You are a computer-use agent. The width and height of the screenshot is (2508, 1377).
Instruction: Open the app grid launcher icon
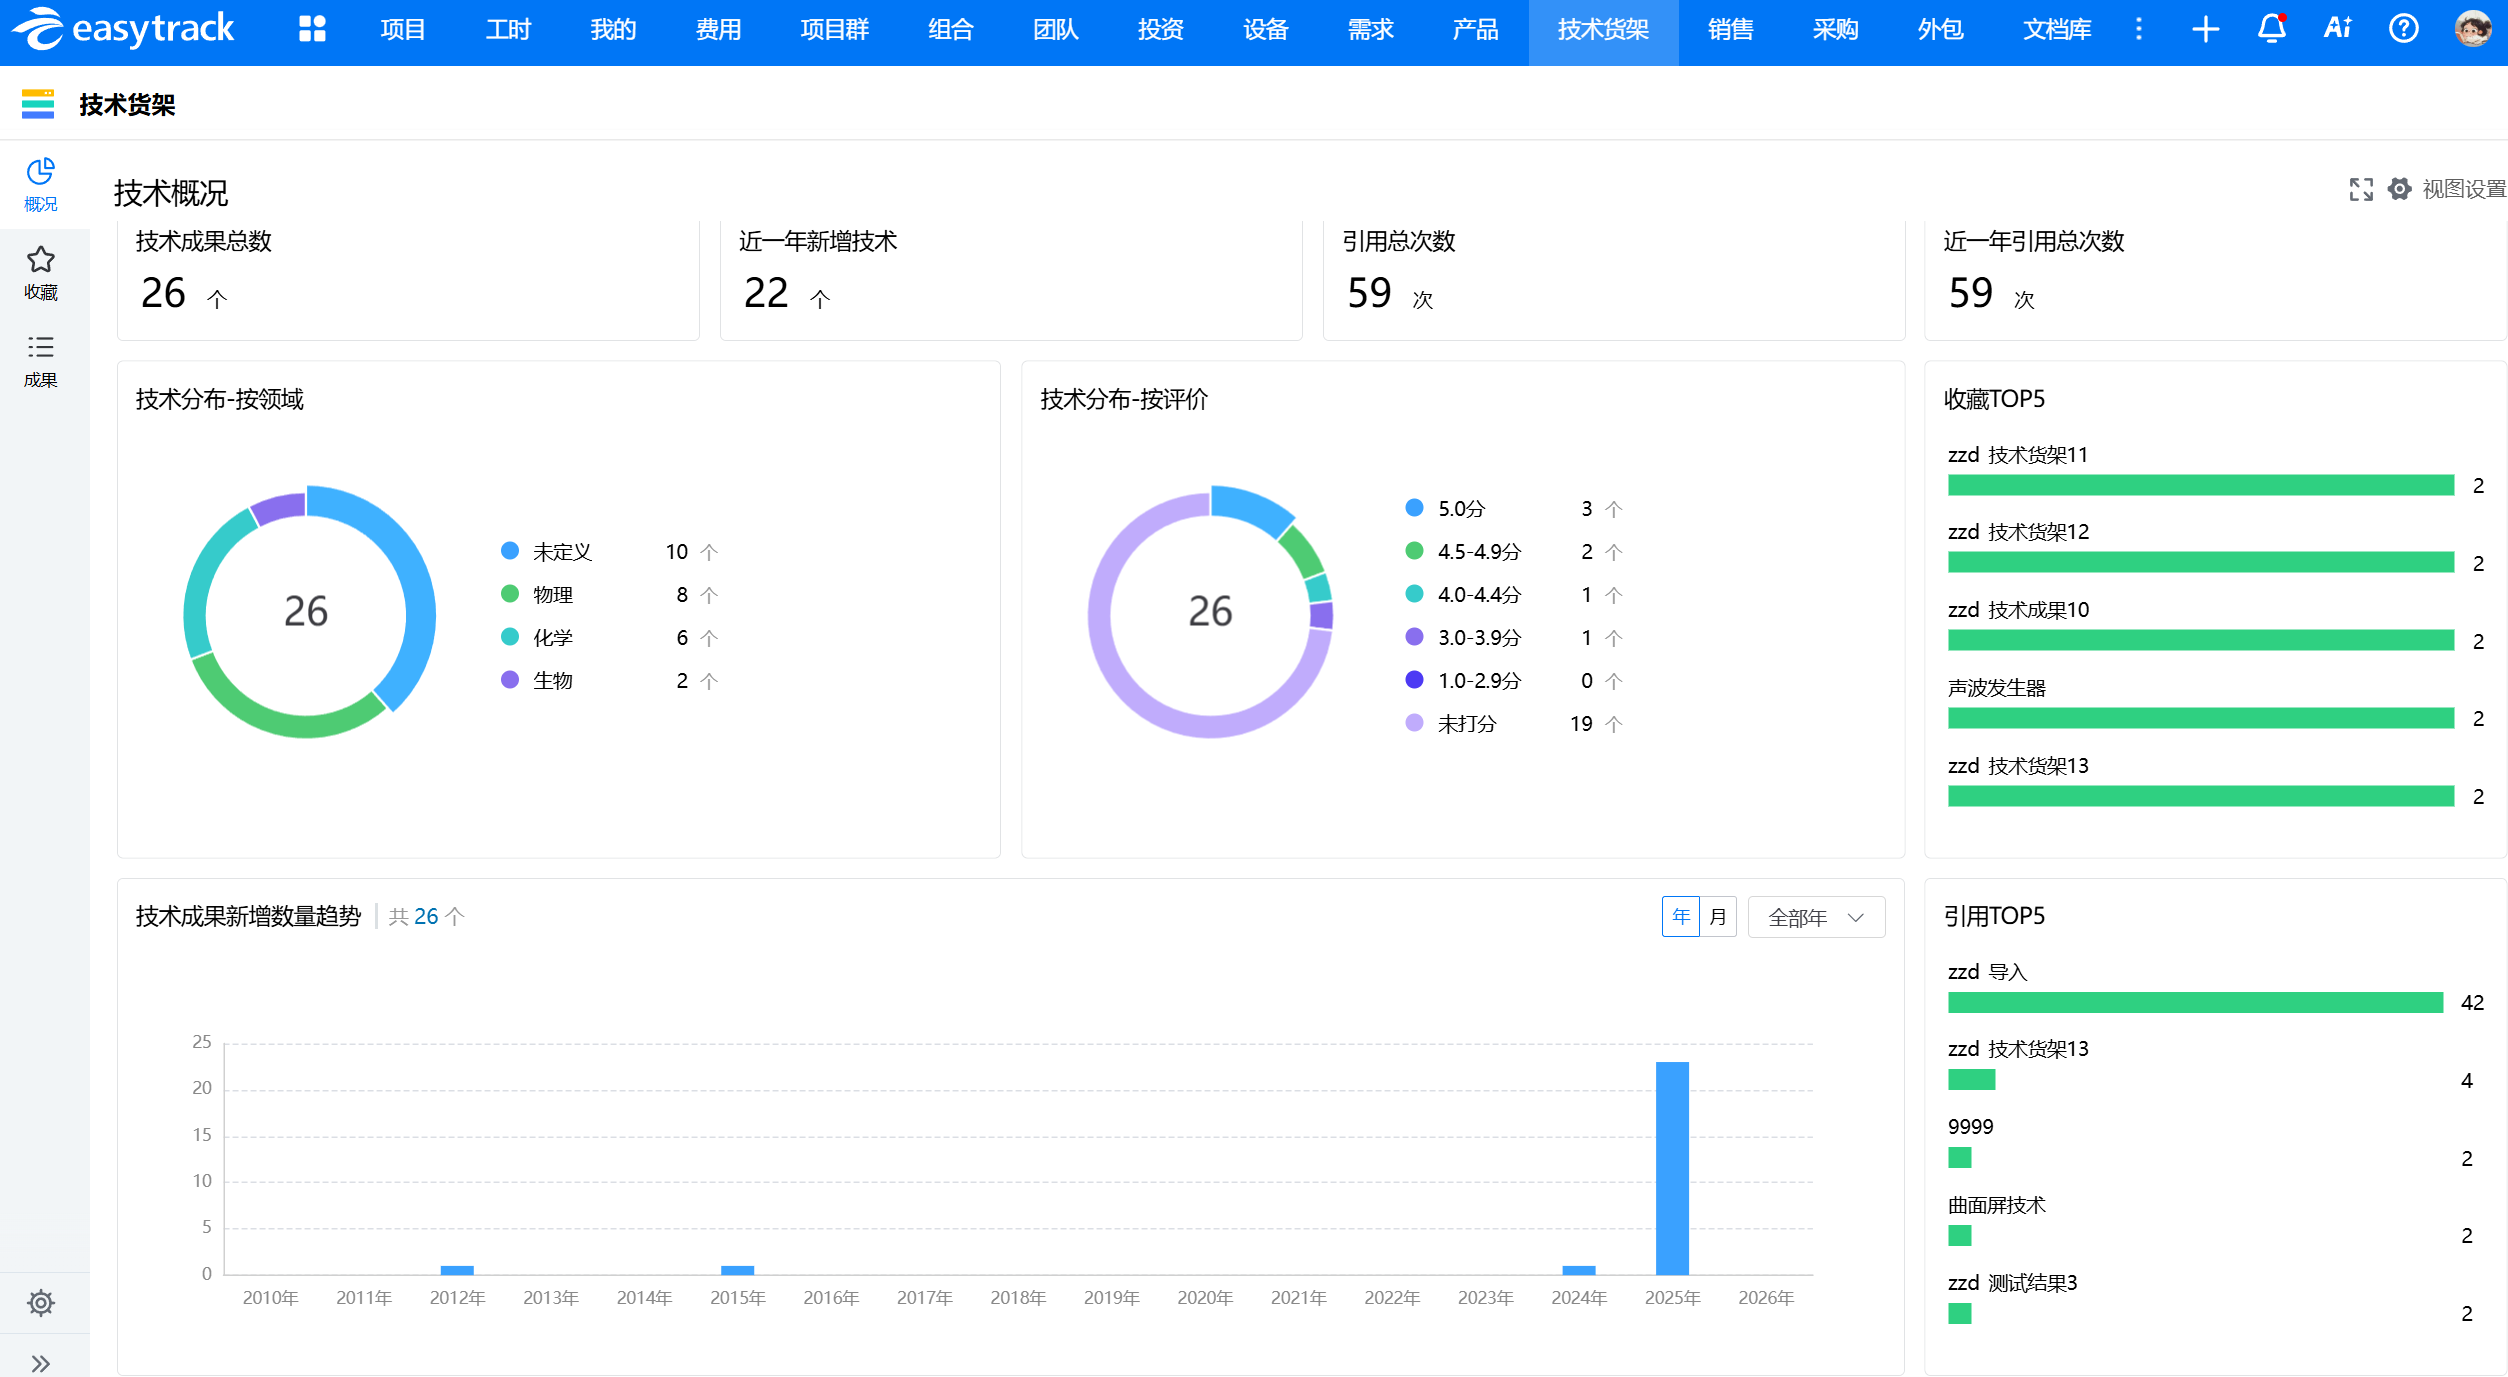pyautogui.click(x=312, y=29)
